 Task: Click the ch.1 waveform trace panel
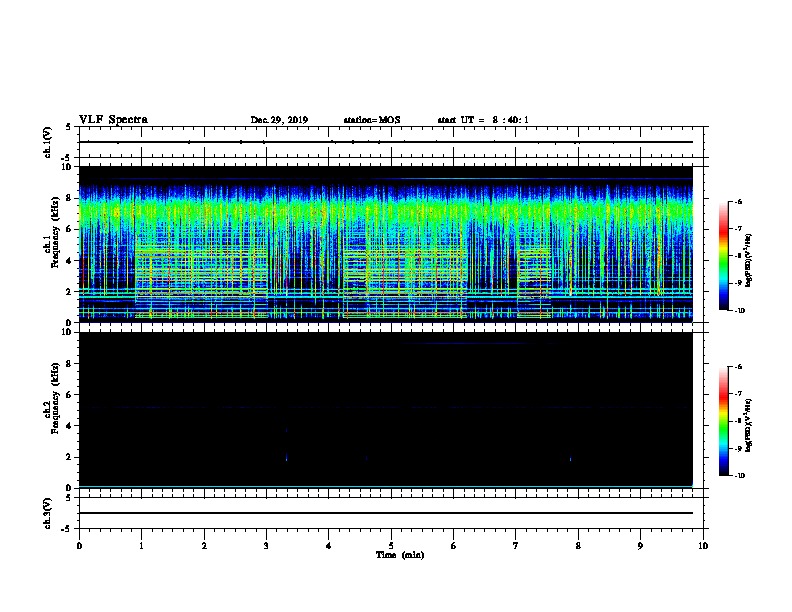[391, 142]
